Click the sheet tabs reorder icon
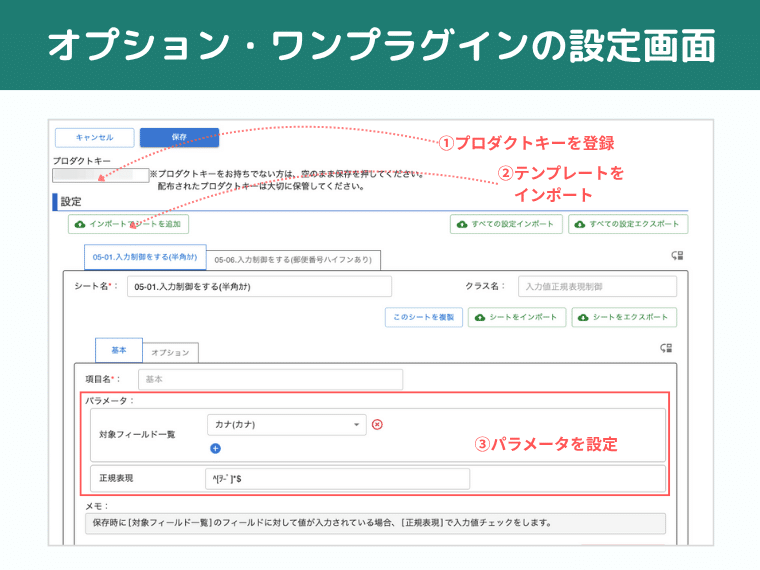 (x=677, y=256)
